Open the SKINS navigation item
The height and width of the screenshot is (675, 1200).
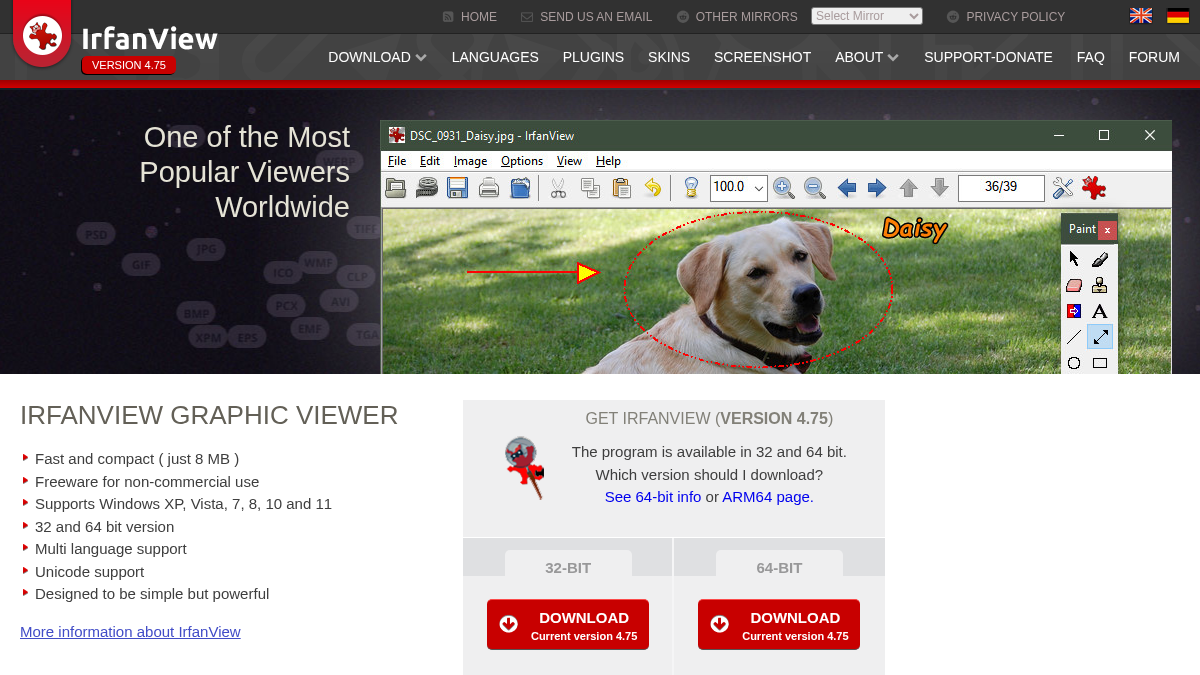(x=669, y=57)
